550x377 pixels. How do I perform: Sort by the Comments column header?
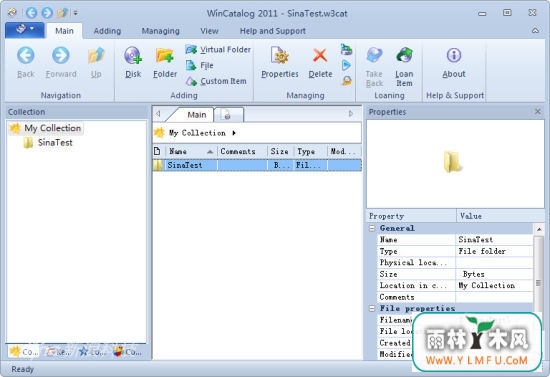point(242,151)
